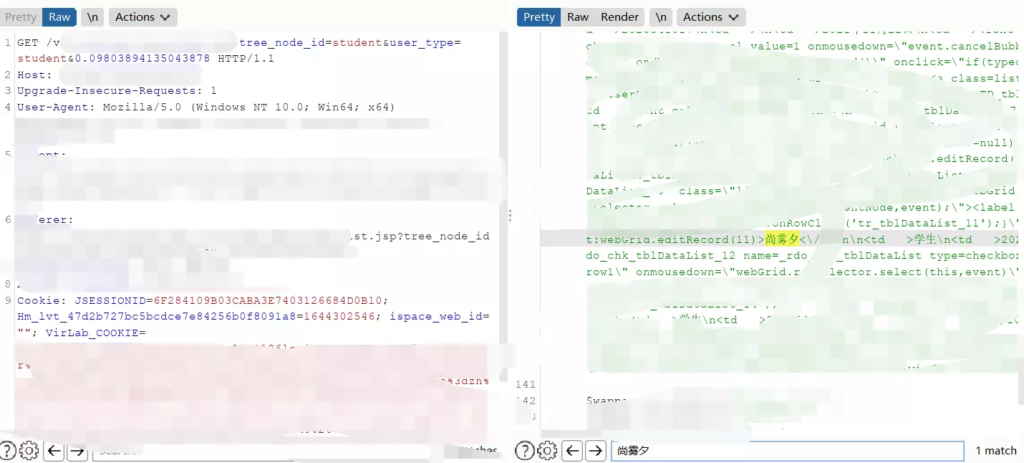Go to next match in response panel

pos(594,451)
